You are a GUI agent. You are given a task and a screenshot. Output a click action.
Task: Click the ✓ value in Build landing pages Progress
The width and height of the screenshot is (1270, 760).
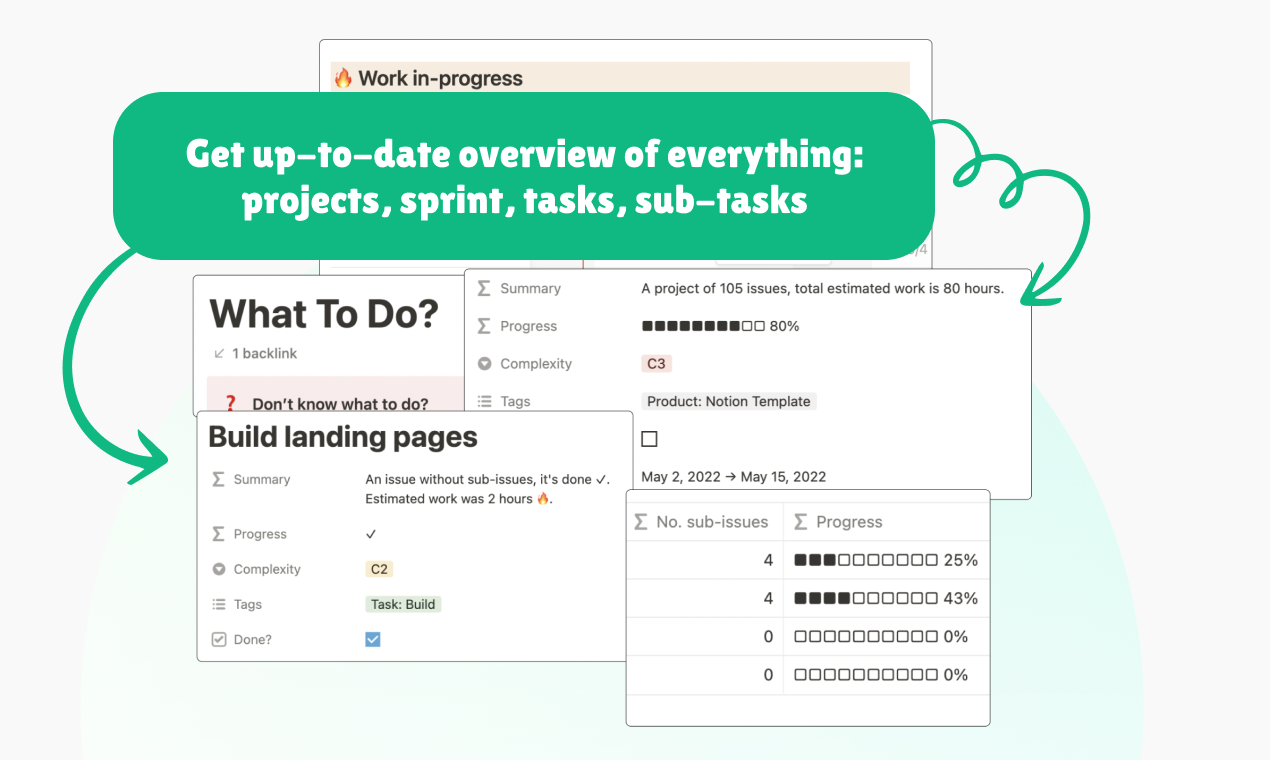(371, 534)
